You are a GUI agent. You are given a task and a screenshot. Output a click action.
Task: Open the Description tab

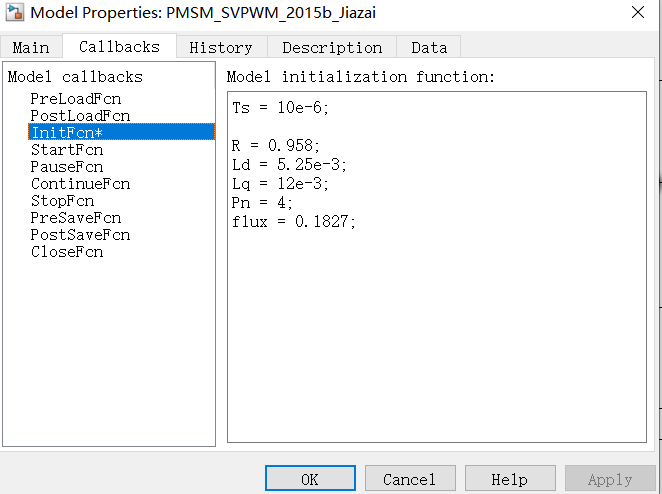click(332, 47)
